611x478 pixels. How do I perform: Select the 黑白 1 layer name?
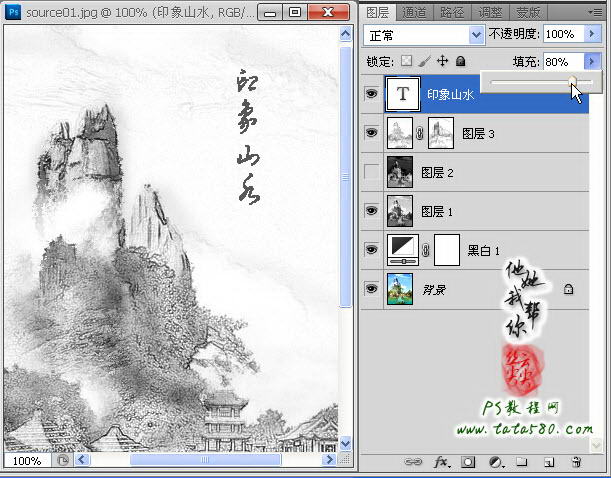click(483, 250)
